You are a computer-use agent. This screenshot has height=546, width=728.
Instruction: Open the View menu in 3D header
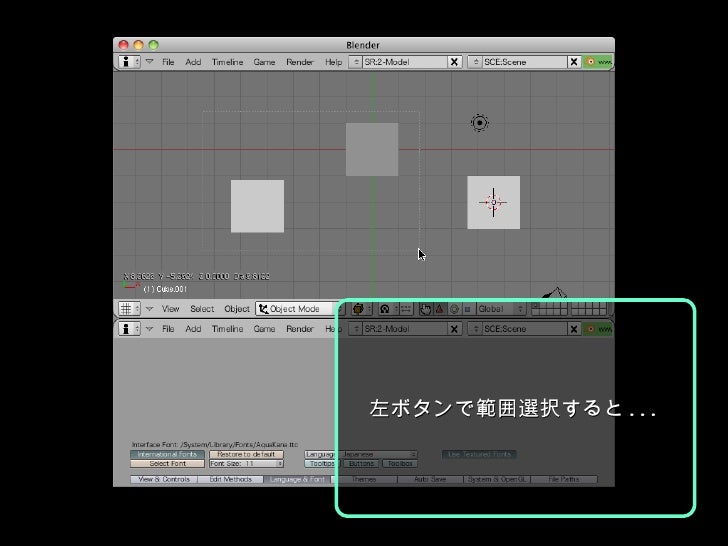[170, 309]
